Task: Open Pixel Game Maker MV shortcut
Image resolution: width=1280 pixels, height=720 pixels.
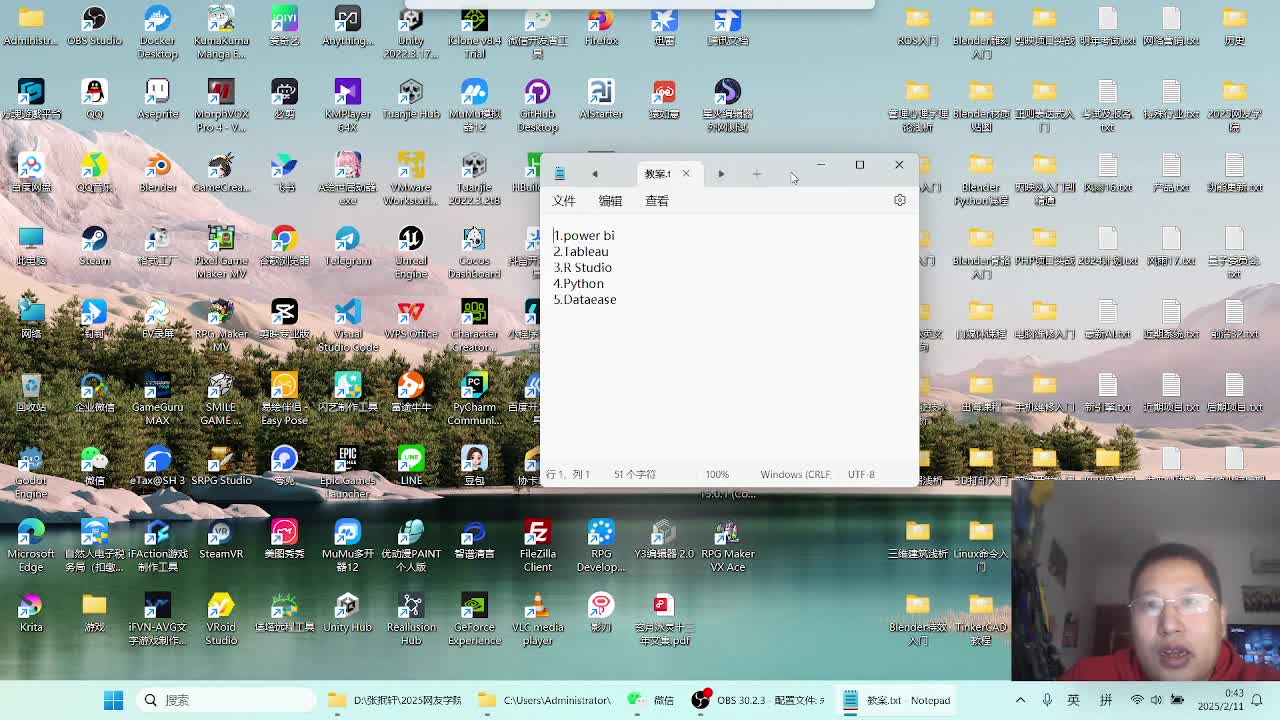Action: 221,251
